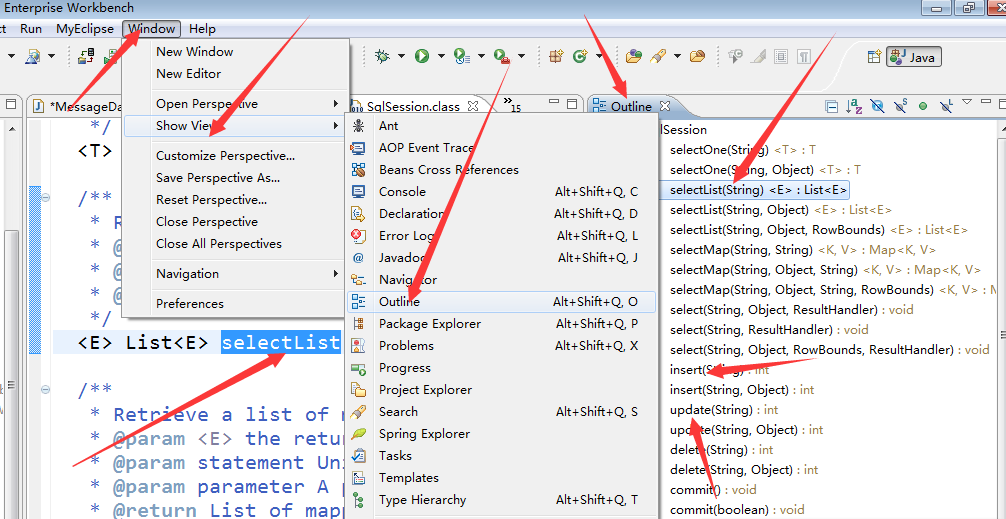Open the Run menu
Screen dimensions: 1006x519
[31, 29]
